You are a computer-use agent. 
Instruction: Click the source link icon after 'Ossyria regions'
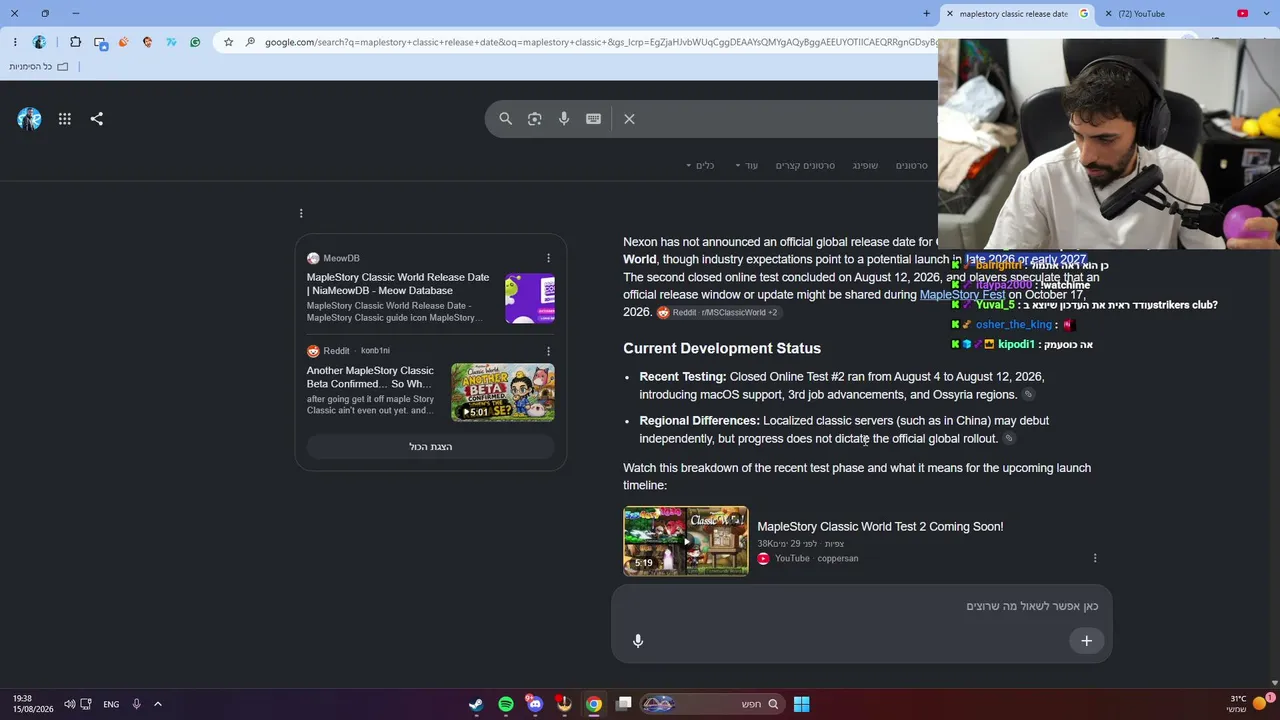click(1028, 395)
